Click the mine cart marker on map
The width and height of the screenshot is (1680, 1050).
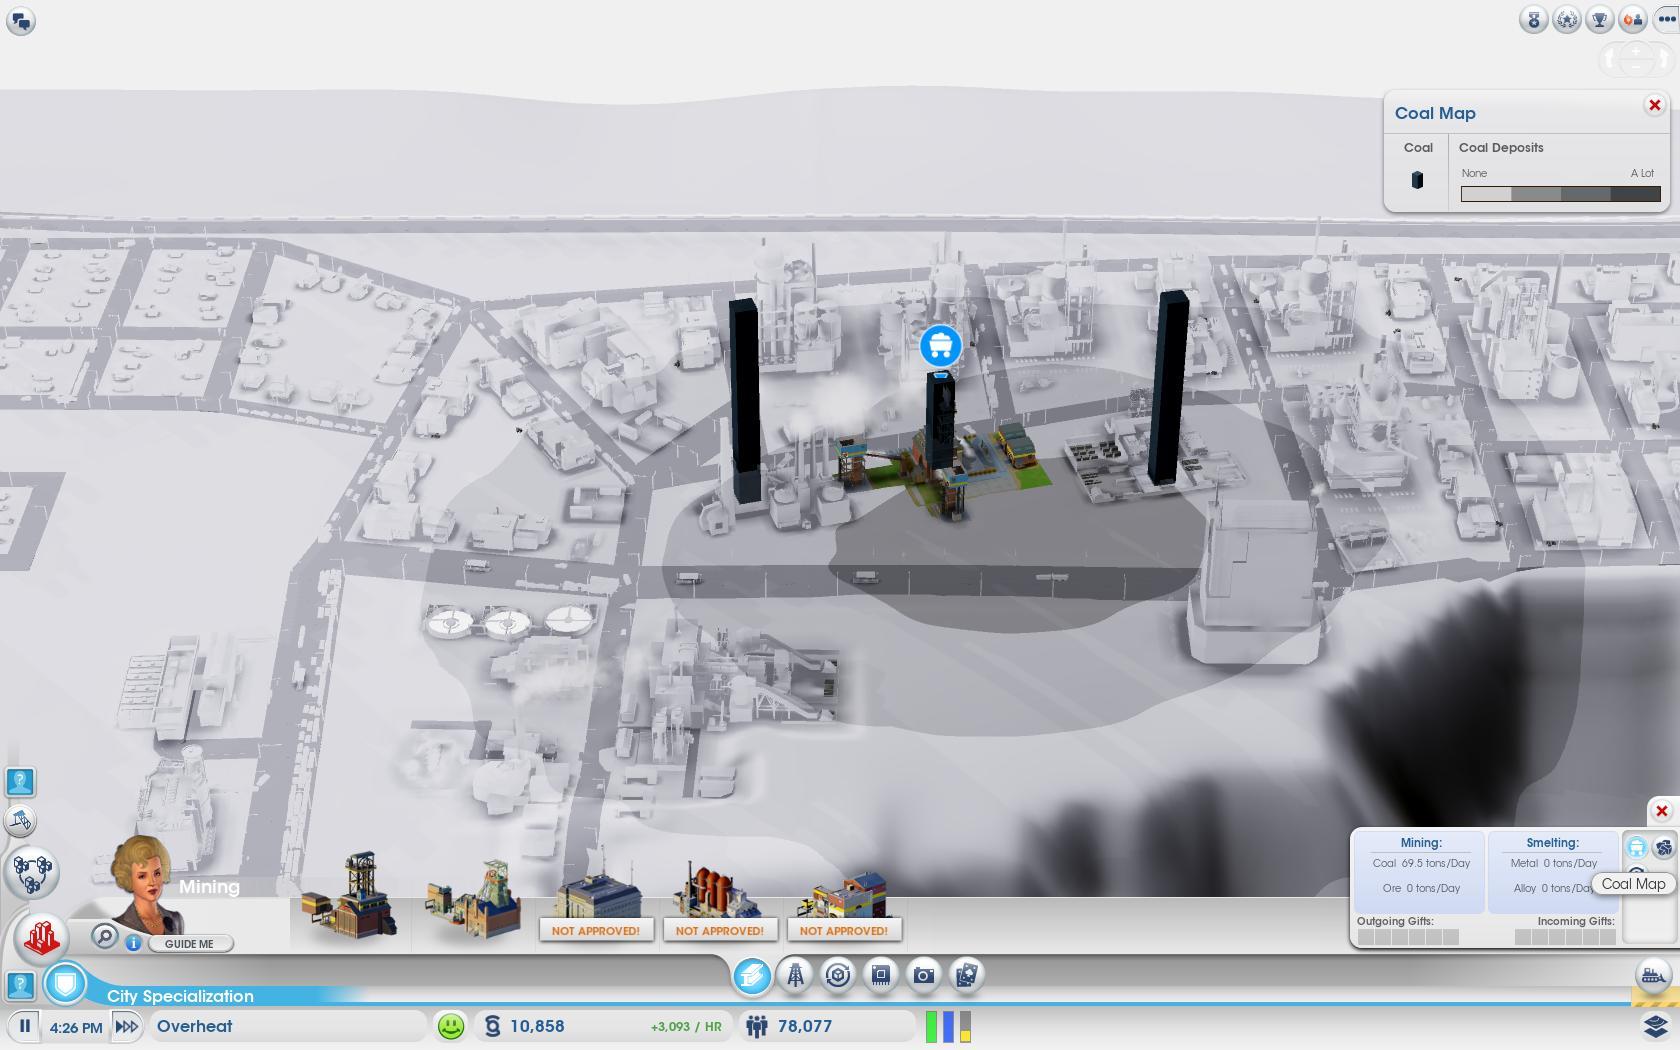pos(940,346)
